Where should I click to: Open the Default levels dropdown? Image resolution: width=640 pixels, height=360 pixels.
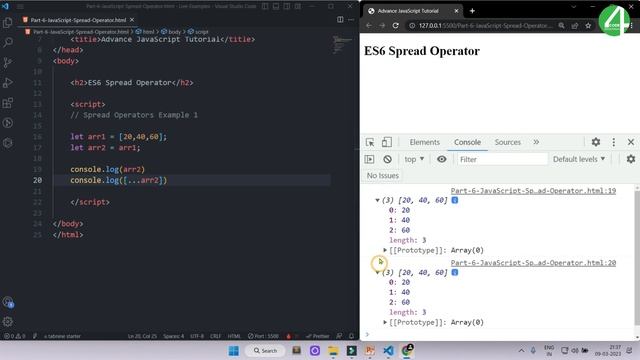coord(579,159)
